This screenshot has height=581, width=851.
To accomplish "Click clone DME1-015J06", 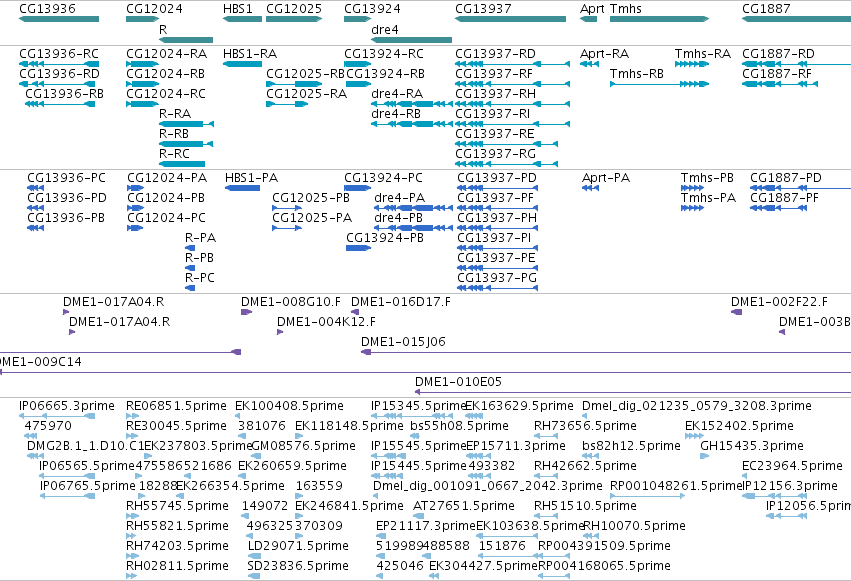I will coord(403,342).
